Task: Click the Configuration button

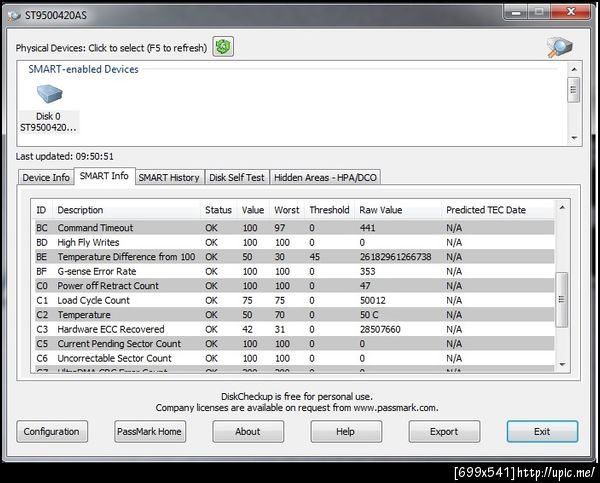Action: (x=52, y=432)
